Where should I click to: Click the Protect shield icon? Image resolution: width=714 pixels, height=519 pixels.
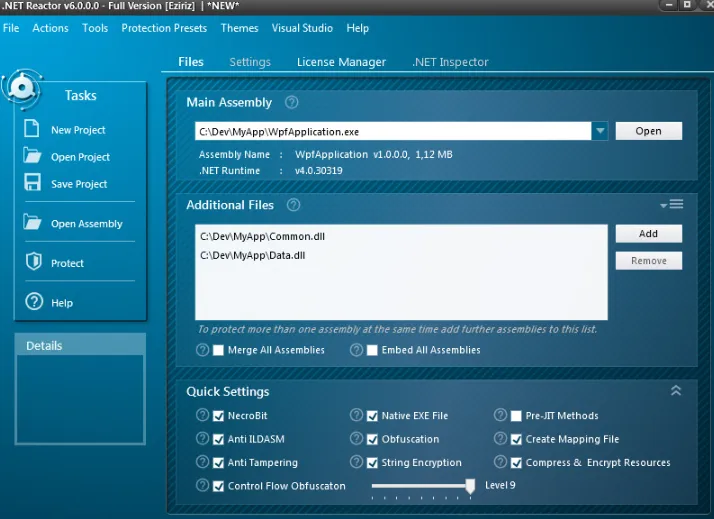click(x=34, y=261)
